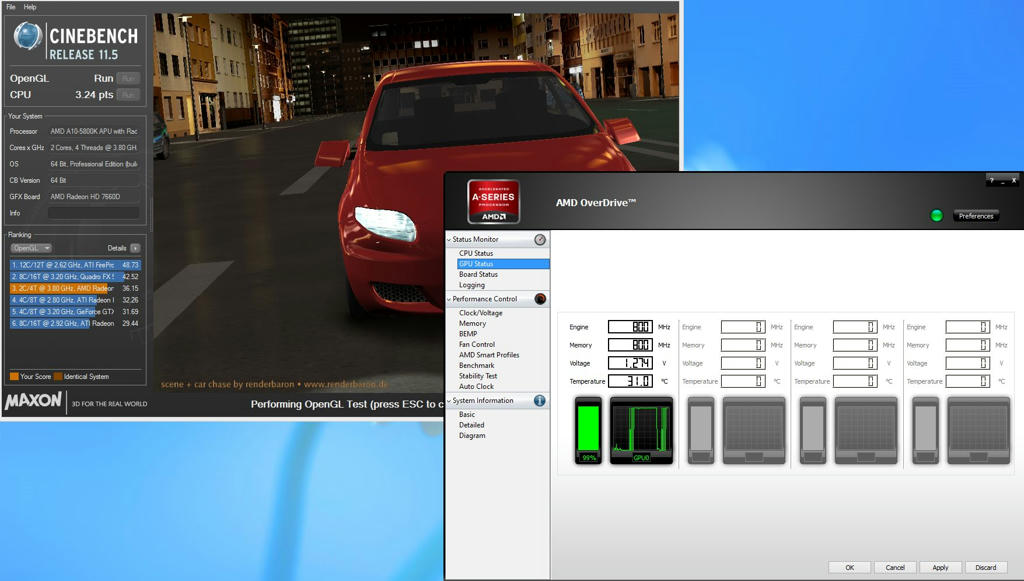Click the AMD OverDrive help question mark
Viewport: 1024px width, 581px height.
point(991,181)
